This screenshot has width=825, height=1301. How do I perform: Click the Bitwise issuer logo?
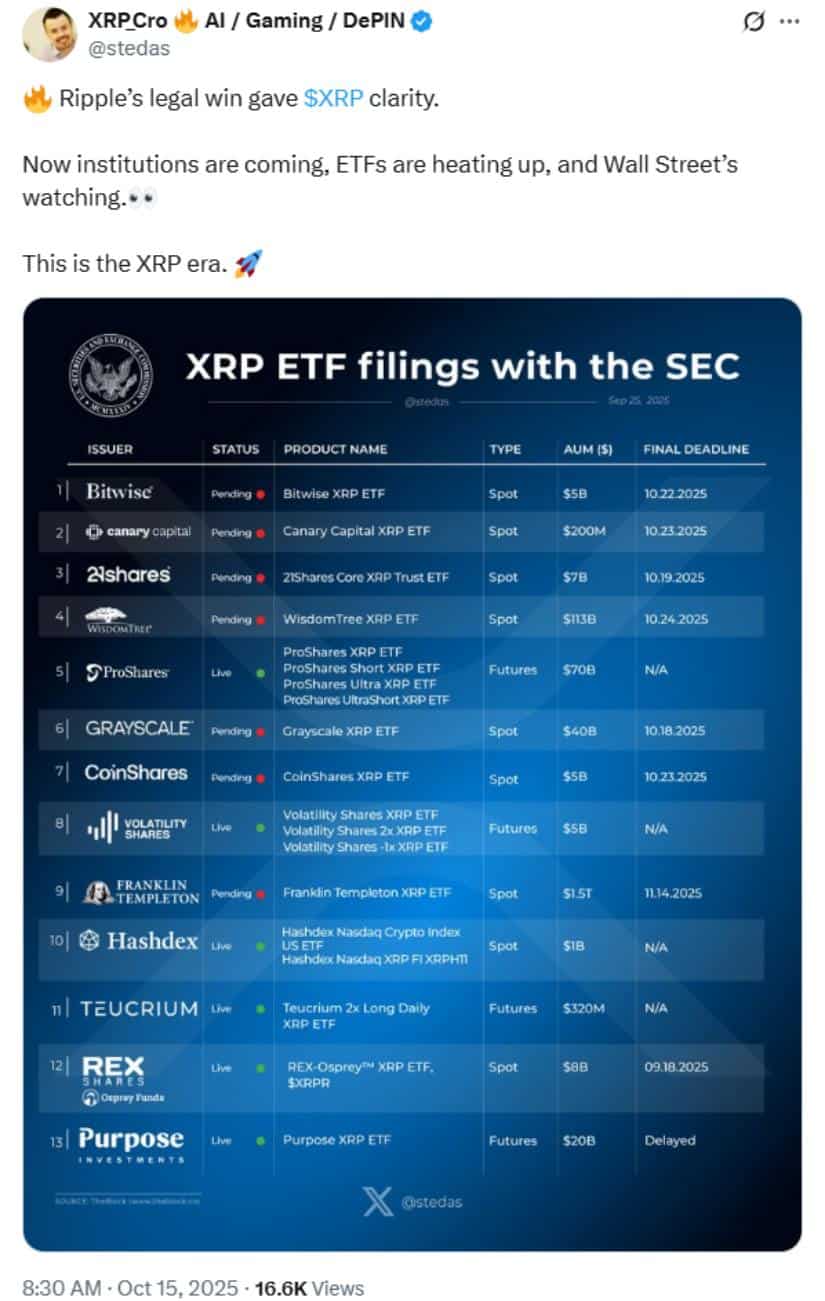pyautogui.click(x=118, y=492)
